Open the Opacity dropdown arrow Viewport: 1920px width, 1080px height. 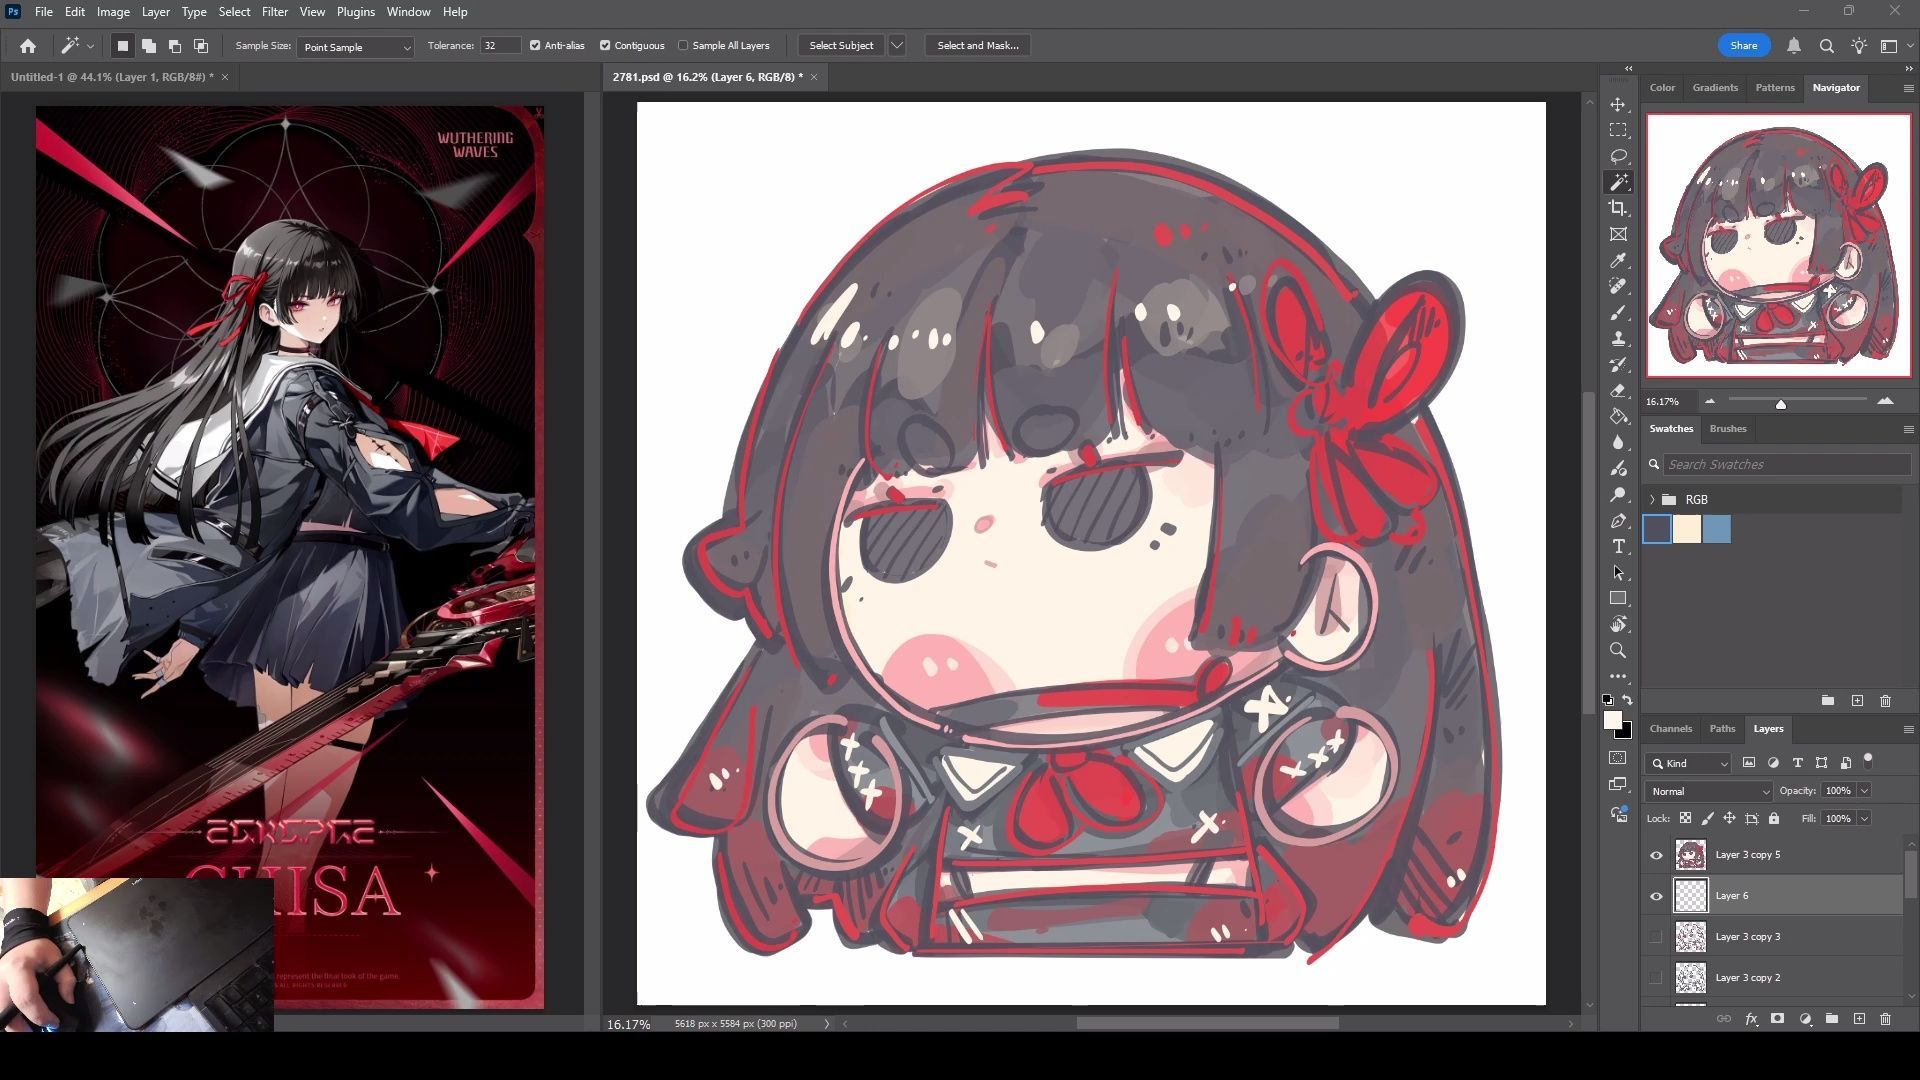point(1864,791)
